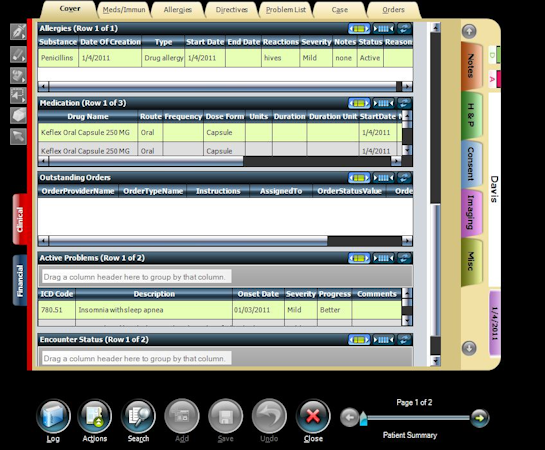Expand Medication list with down scroll arrow
This screenshot has height=450, width=545.
click(407, 150)
